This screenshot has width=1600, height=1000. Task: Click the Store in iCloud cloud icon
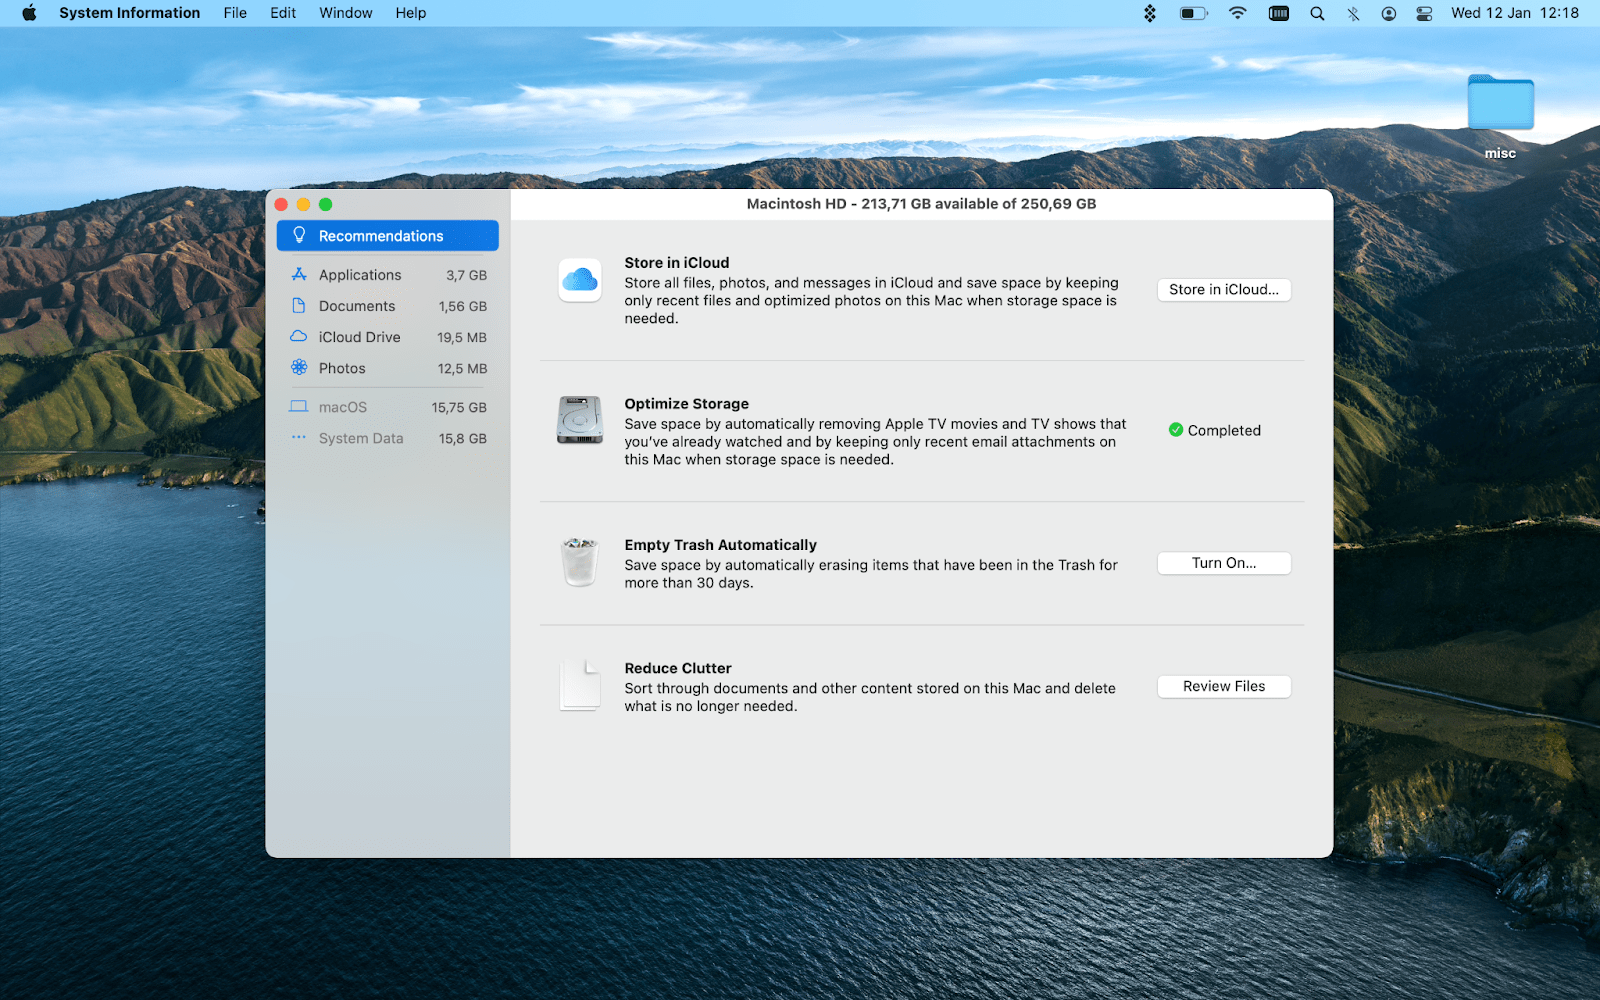point(580,280)
